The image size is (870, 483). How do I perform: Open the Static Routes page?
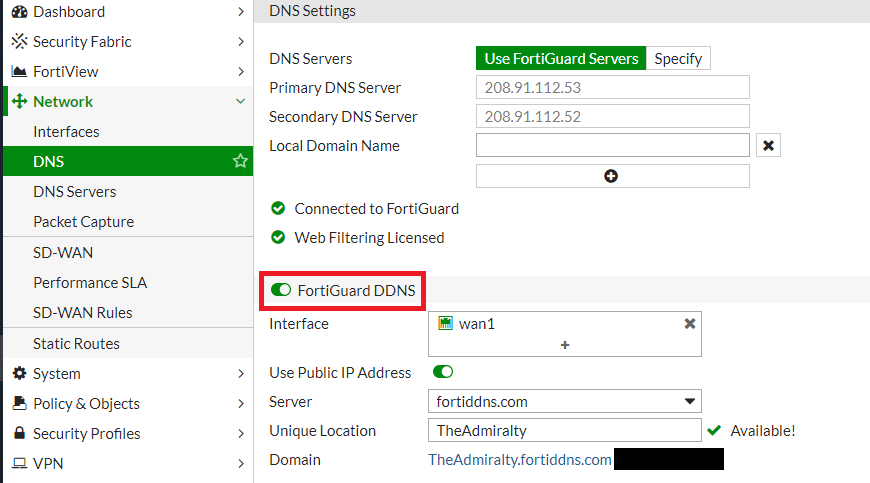click(128, 343)
